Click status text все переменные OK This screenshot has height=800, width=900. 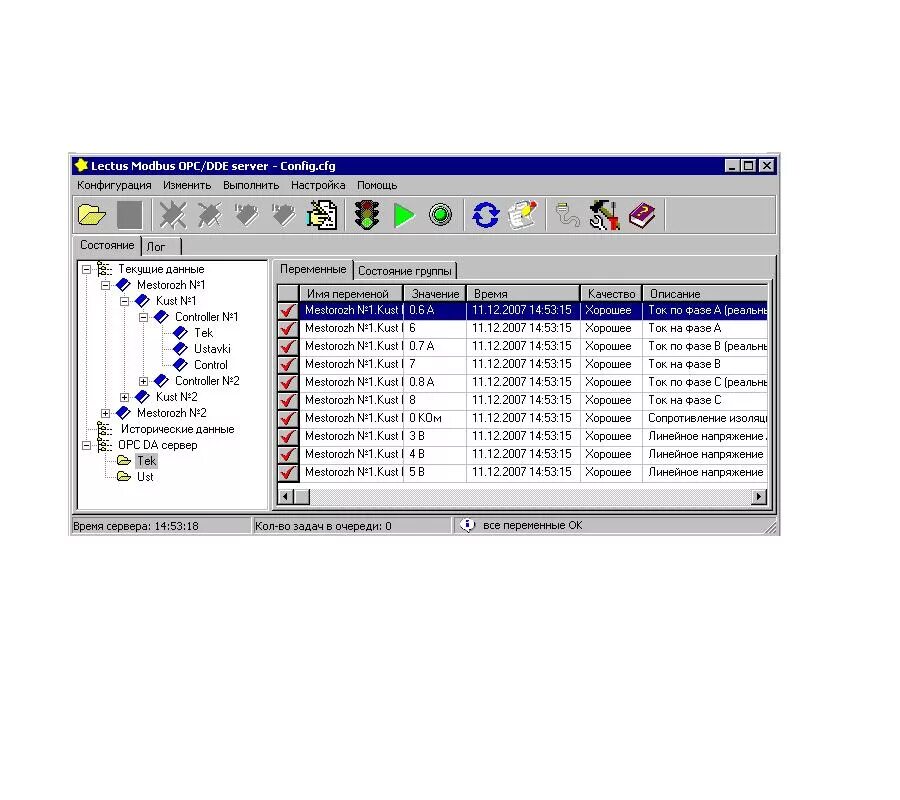(x=532, y=525)
